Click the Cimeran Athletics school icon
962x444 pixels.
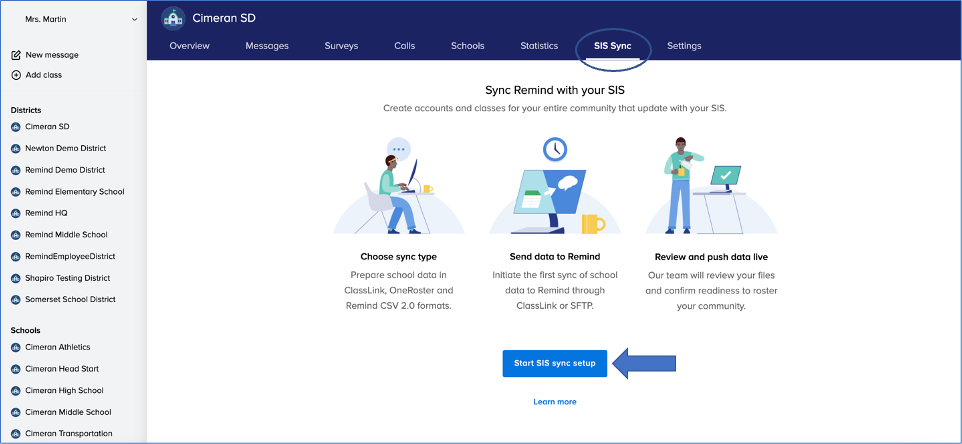[16, 347]
